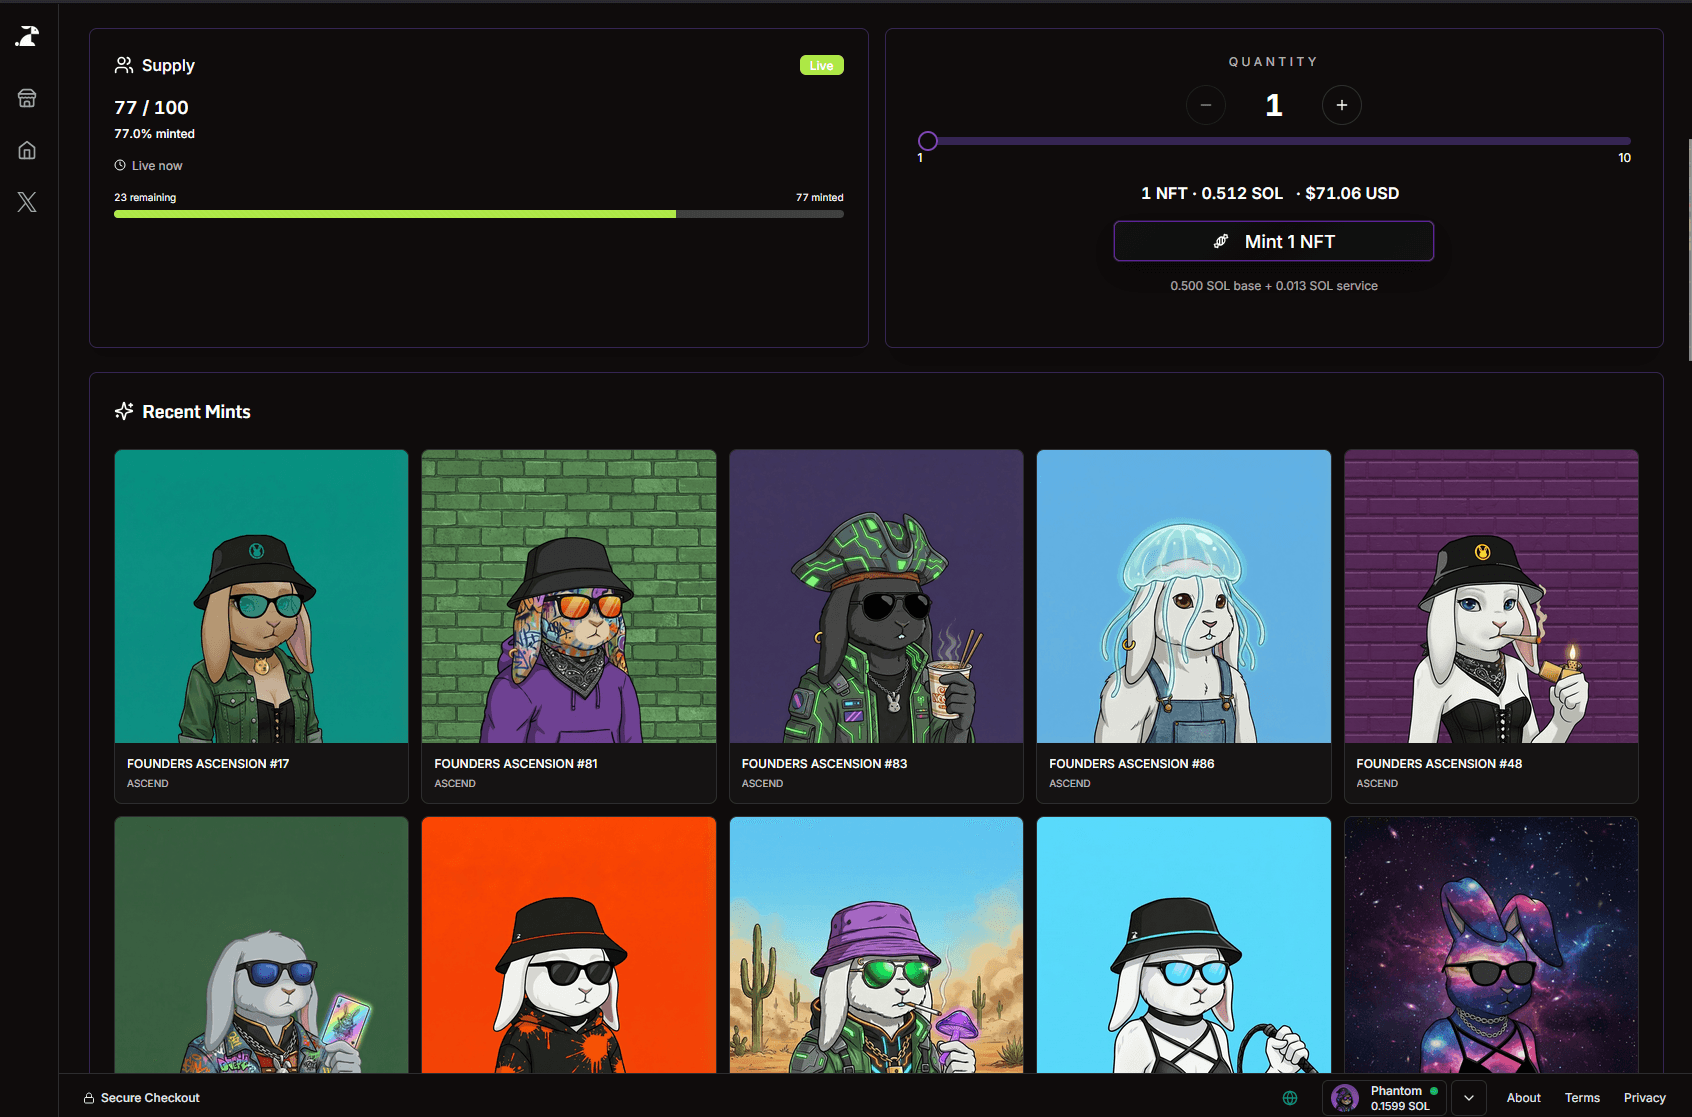Viewport: 1692px width, 1117px height.
Task: Click the clock icon beside Live now
Action: tap(120, 165)
